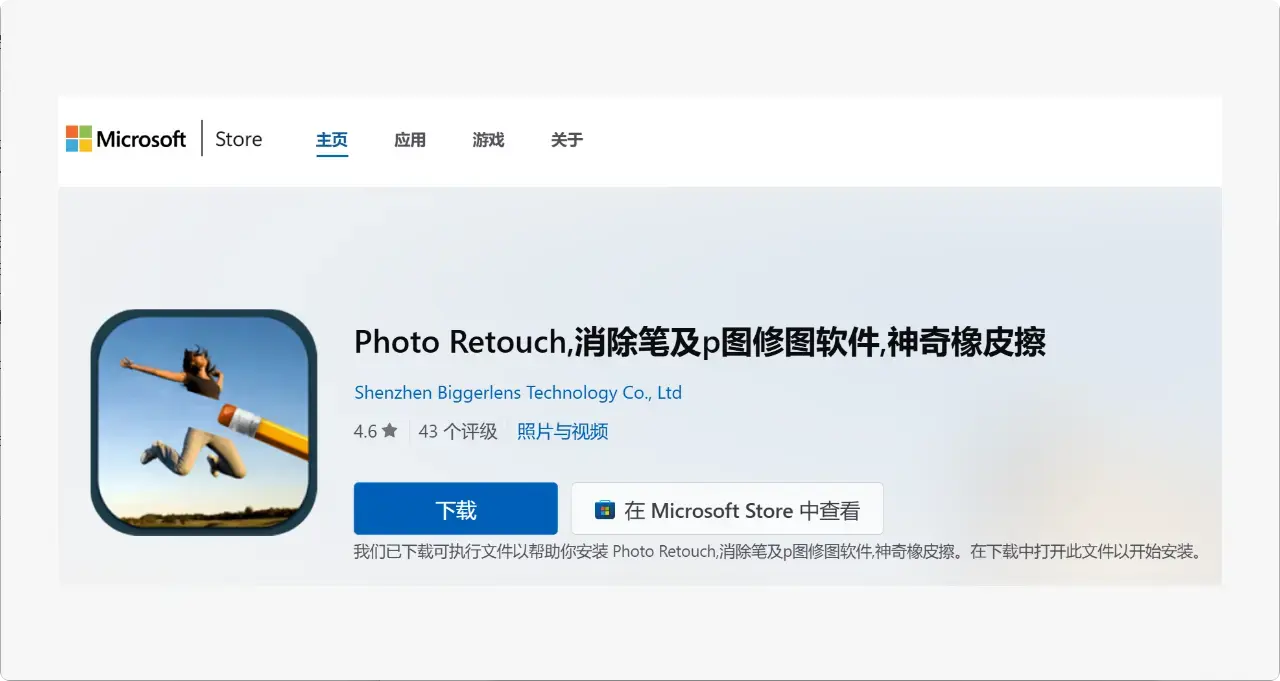Click the install message below download button
This screenshot has width=1280, height=681.
[776, 552]
